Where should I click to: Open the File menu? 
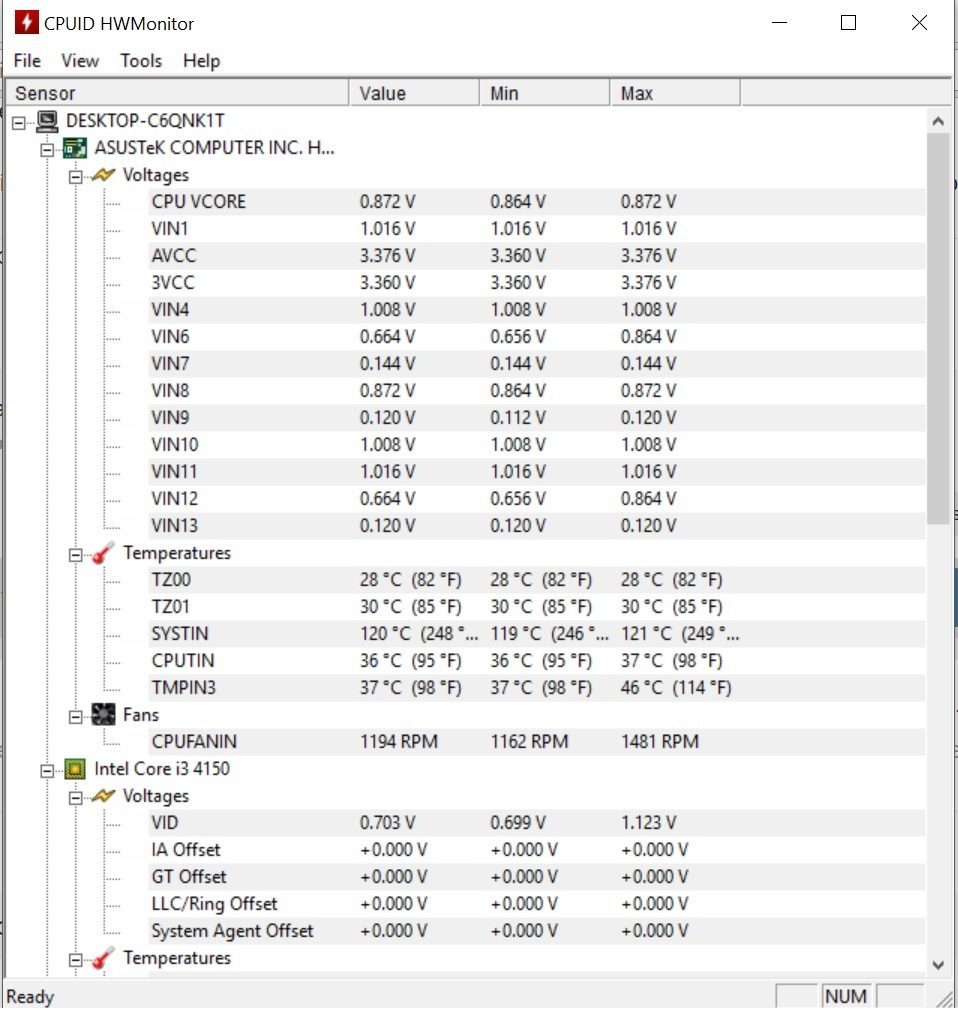point(27,61)
